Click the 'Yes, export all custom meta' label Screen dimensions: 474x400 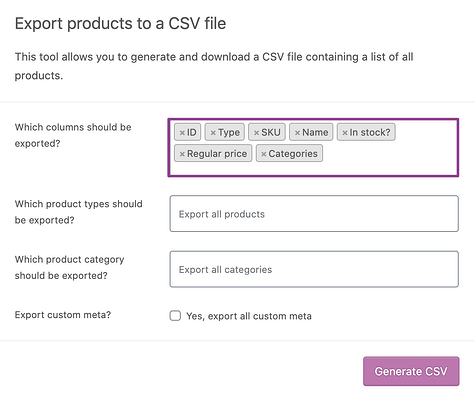[249, 316]
